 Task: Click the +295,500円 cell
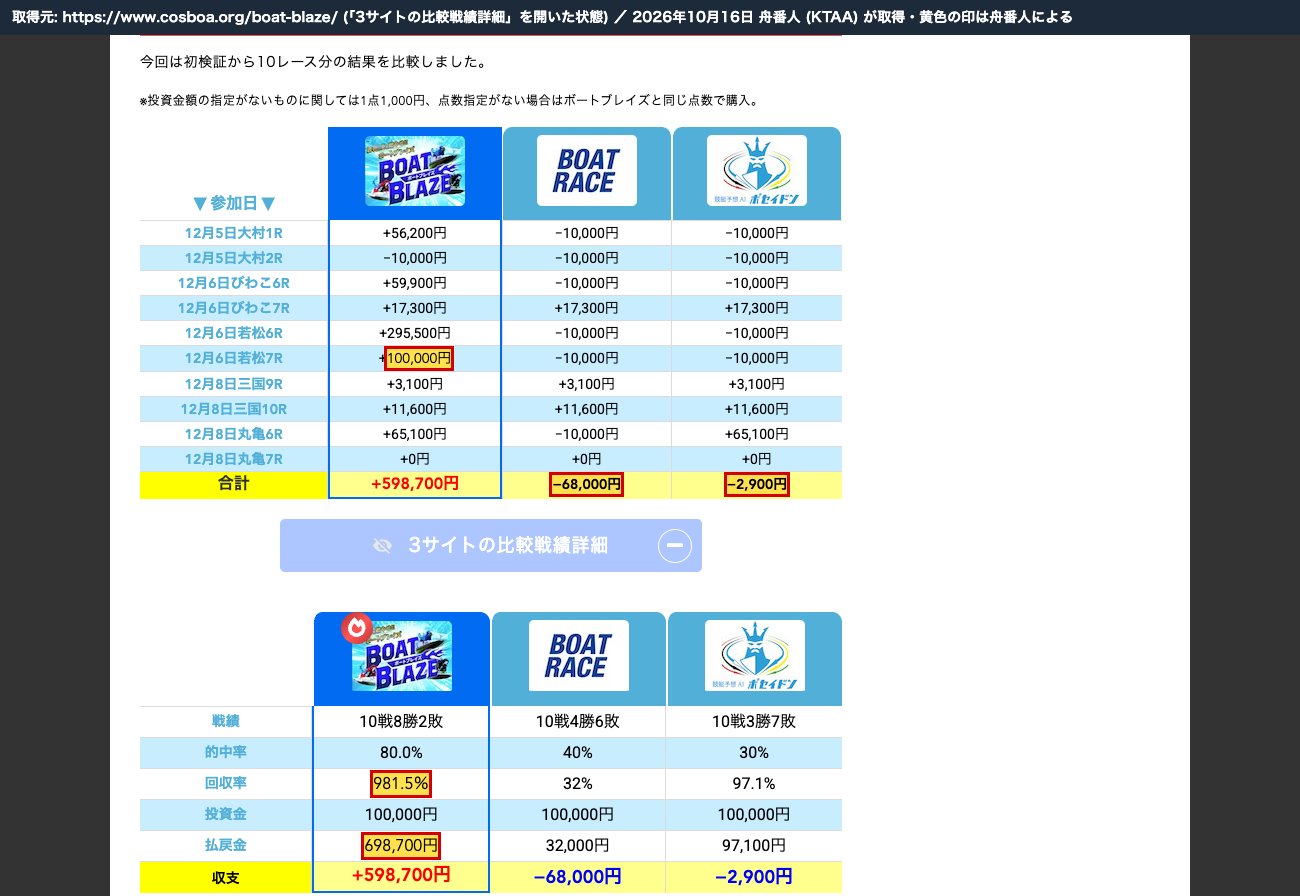point(415,333)
